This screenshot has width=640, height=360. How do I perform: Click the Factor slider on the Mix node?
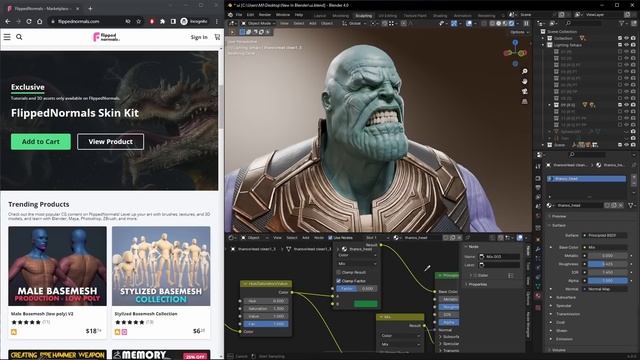(357, 289)
